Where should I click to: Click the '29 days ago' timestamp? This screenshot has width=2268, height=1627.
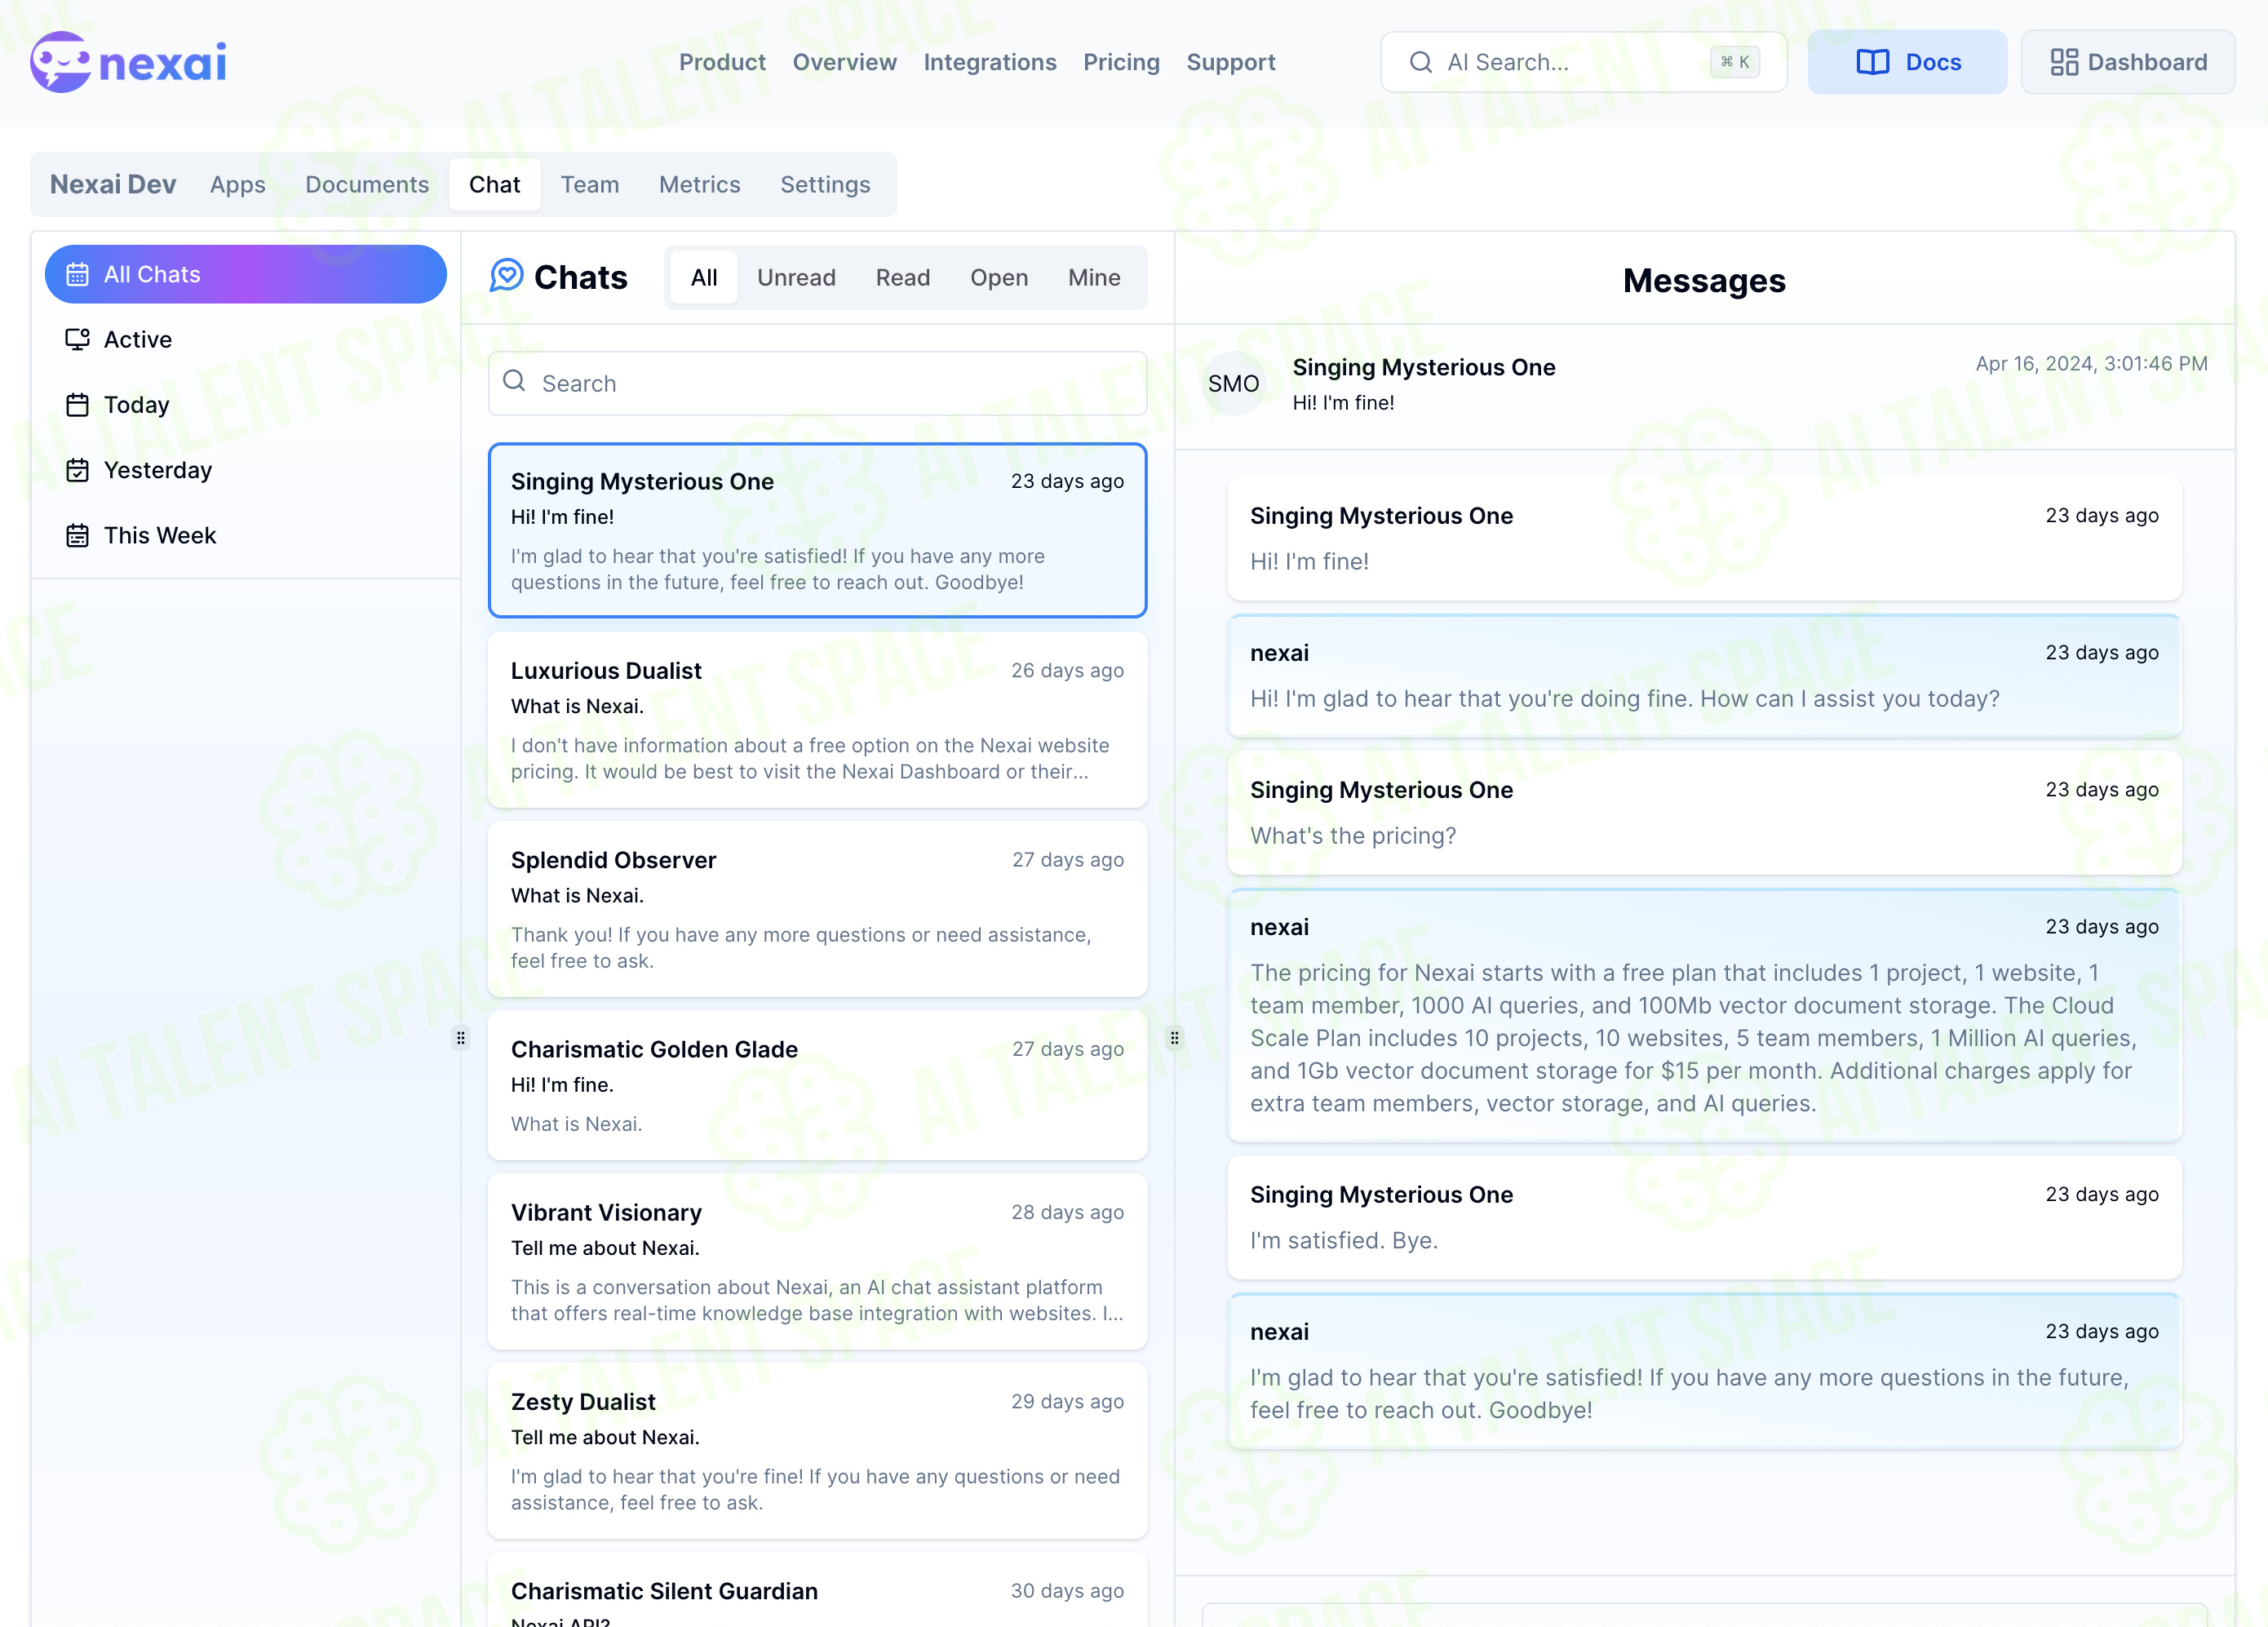click(x=1067, y=1401)
